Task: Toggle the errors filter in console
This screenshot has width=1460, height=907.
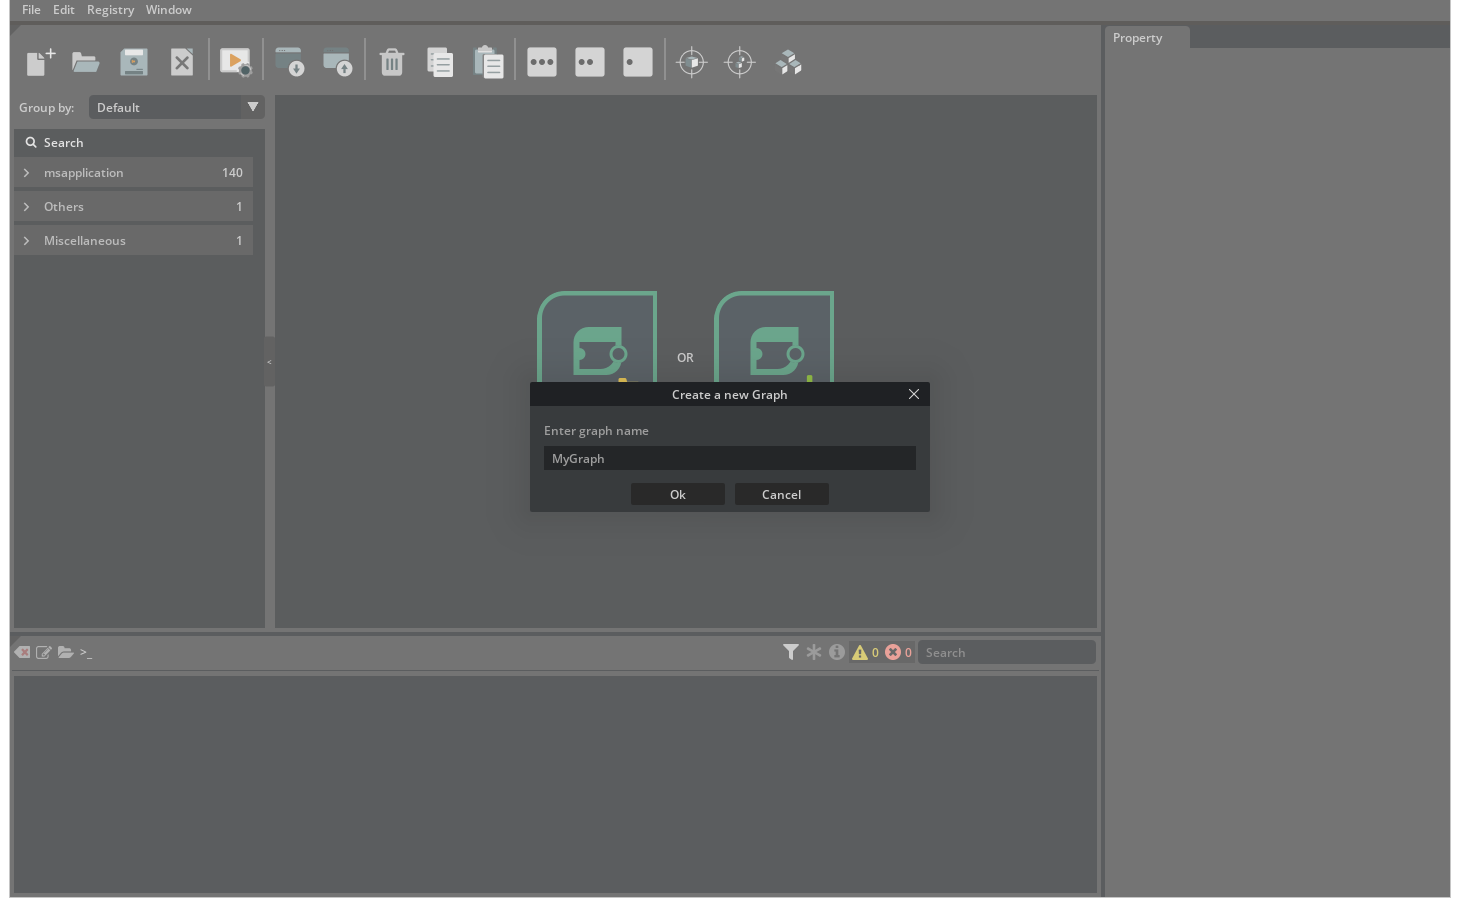Action: pyautogui.click(x=898, y=652)
